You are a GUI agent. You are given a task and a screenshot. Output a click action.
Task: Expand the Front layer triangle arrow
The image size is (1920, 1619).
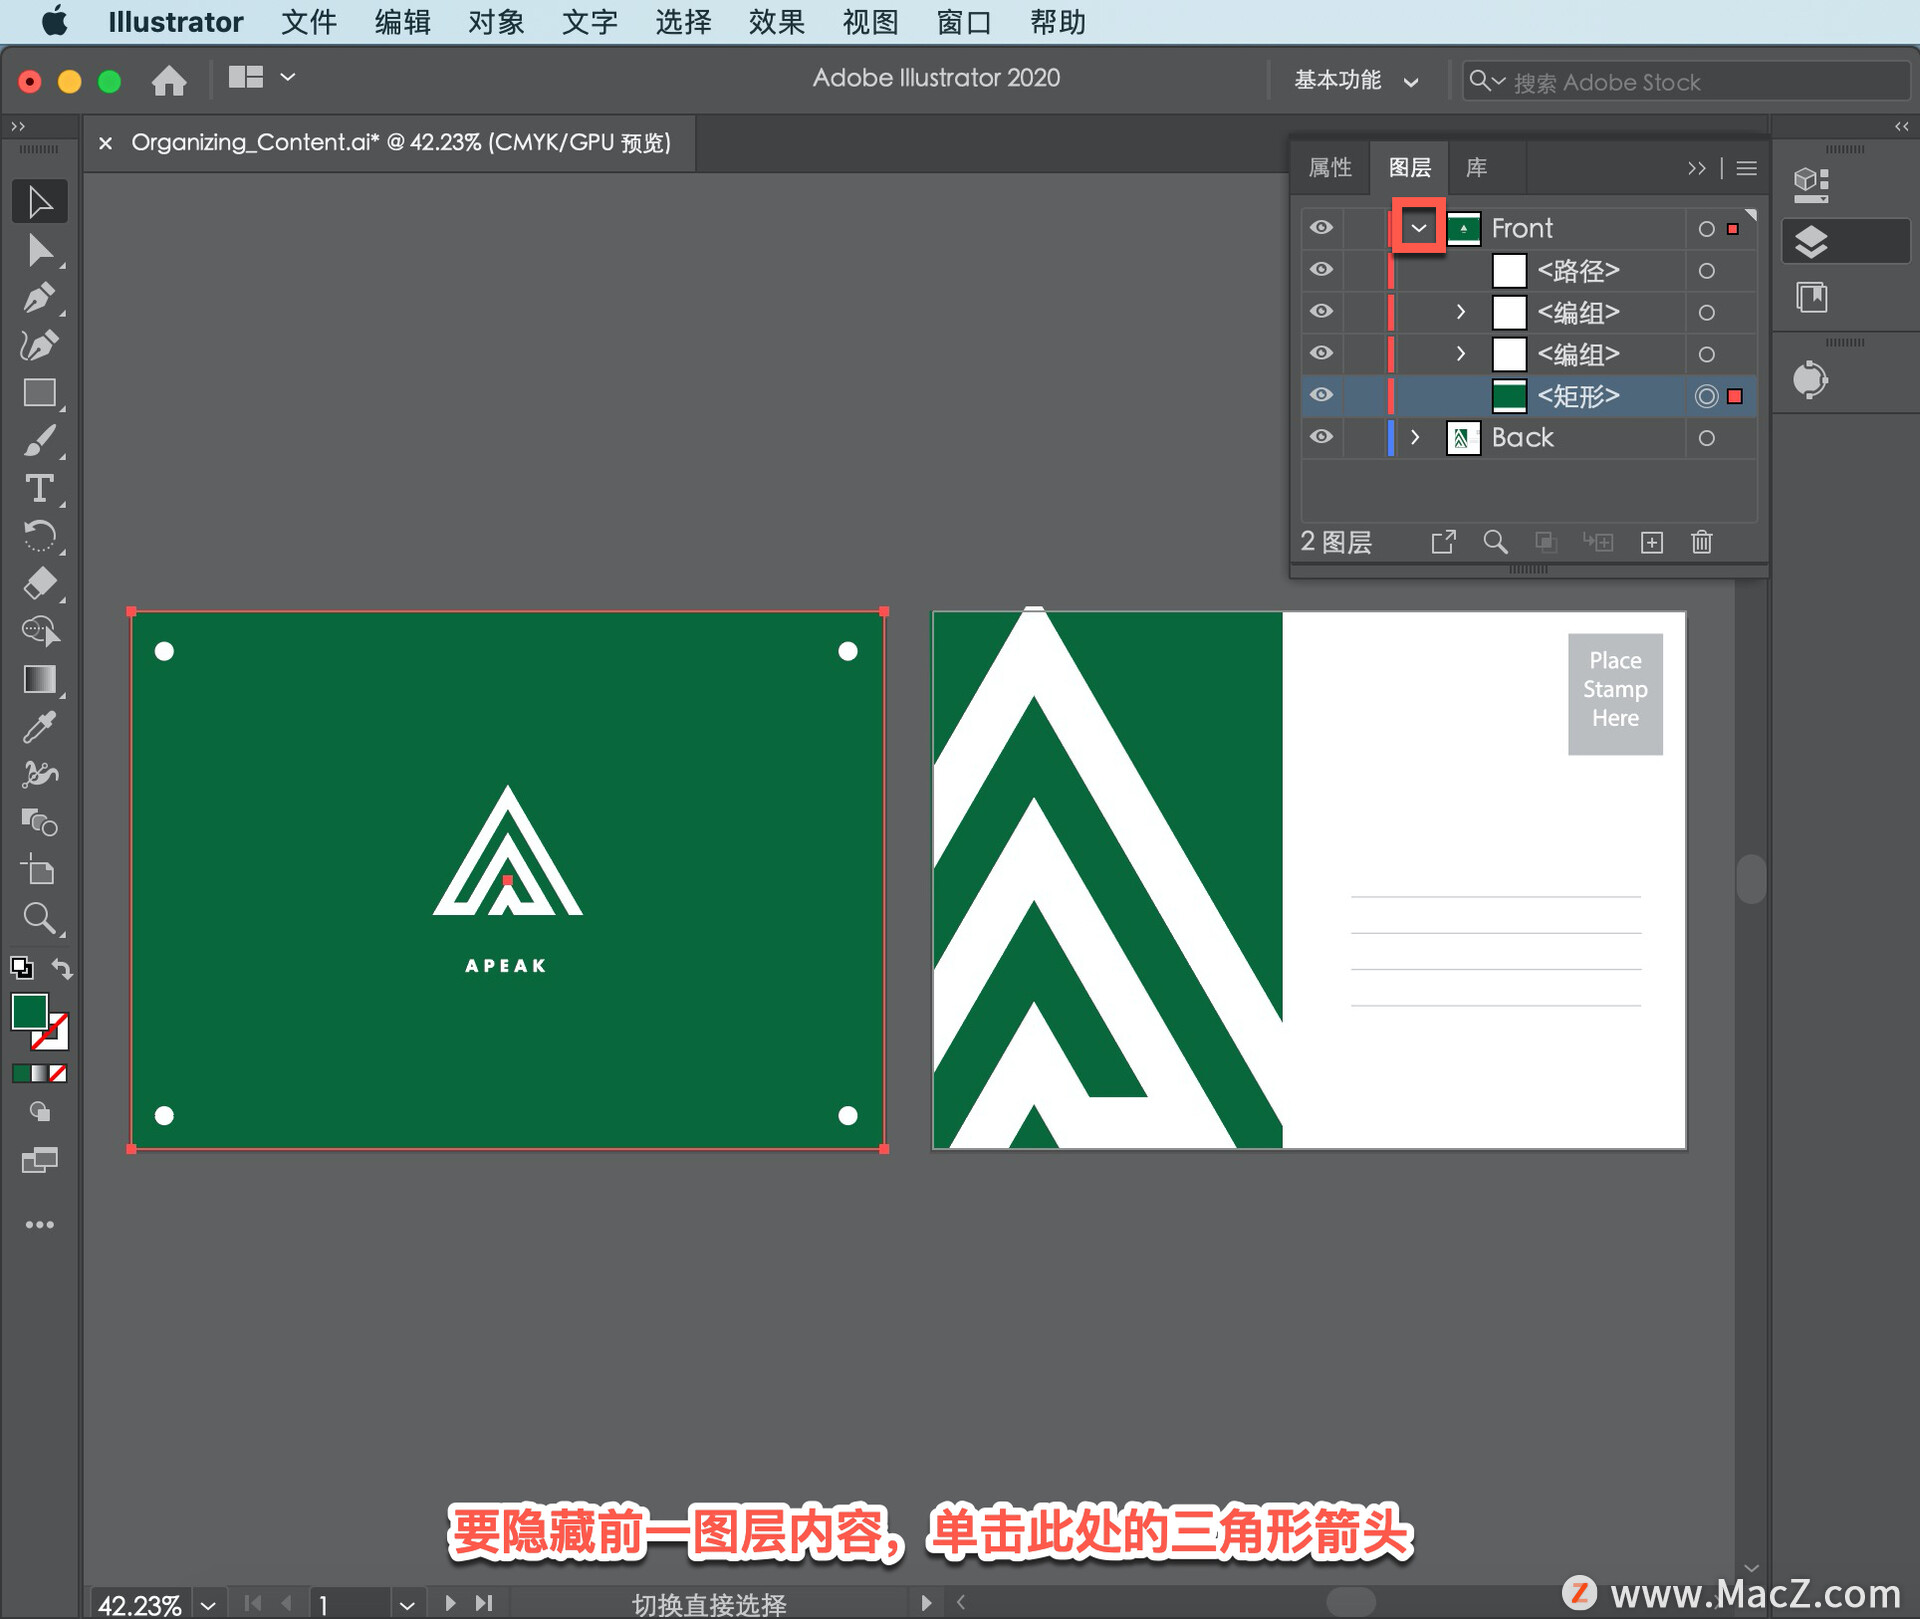[1415, 228]
